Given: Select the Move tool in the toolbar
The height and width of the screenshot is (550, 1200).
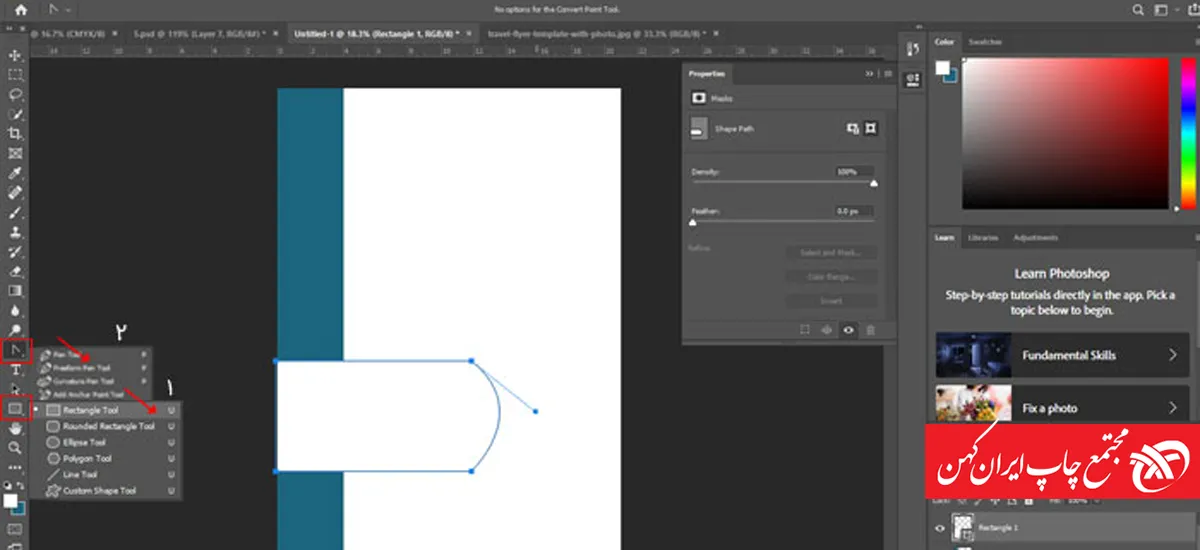Looking at the screenshot, I should pos(15,55).
